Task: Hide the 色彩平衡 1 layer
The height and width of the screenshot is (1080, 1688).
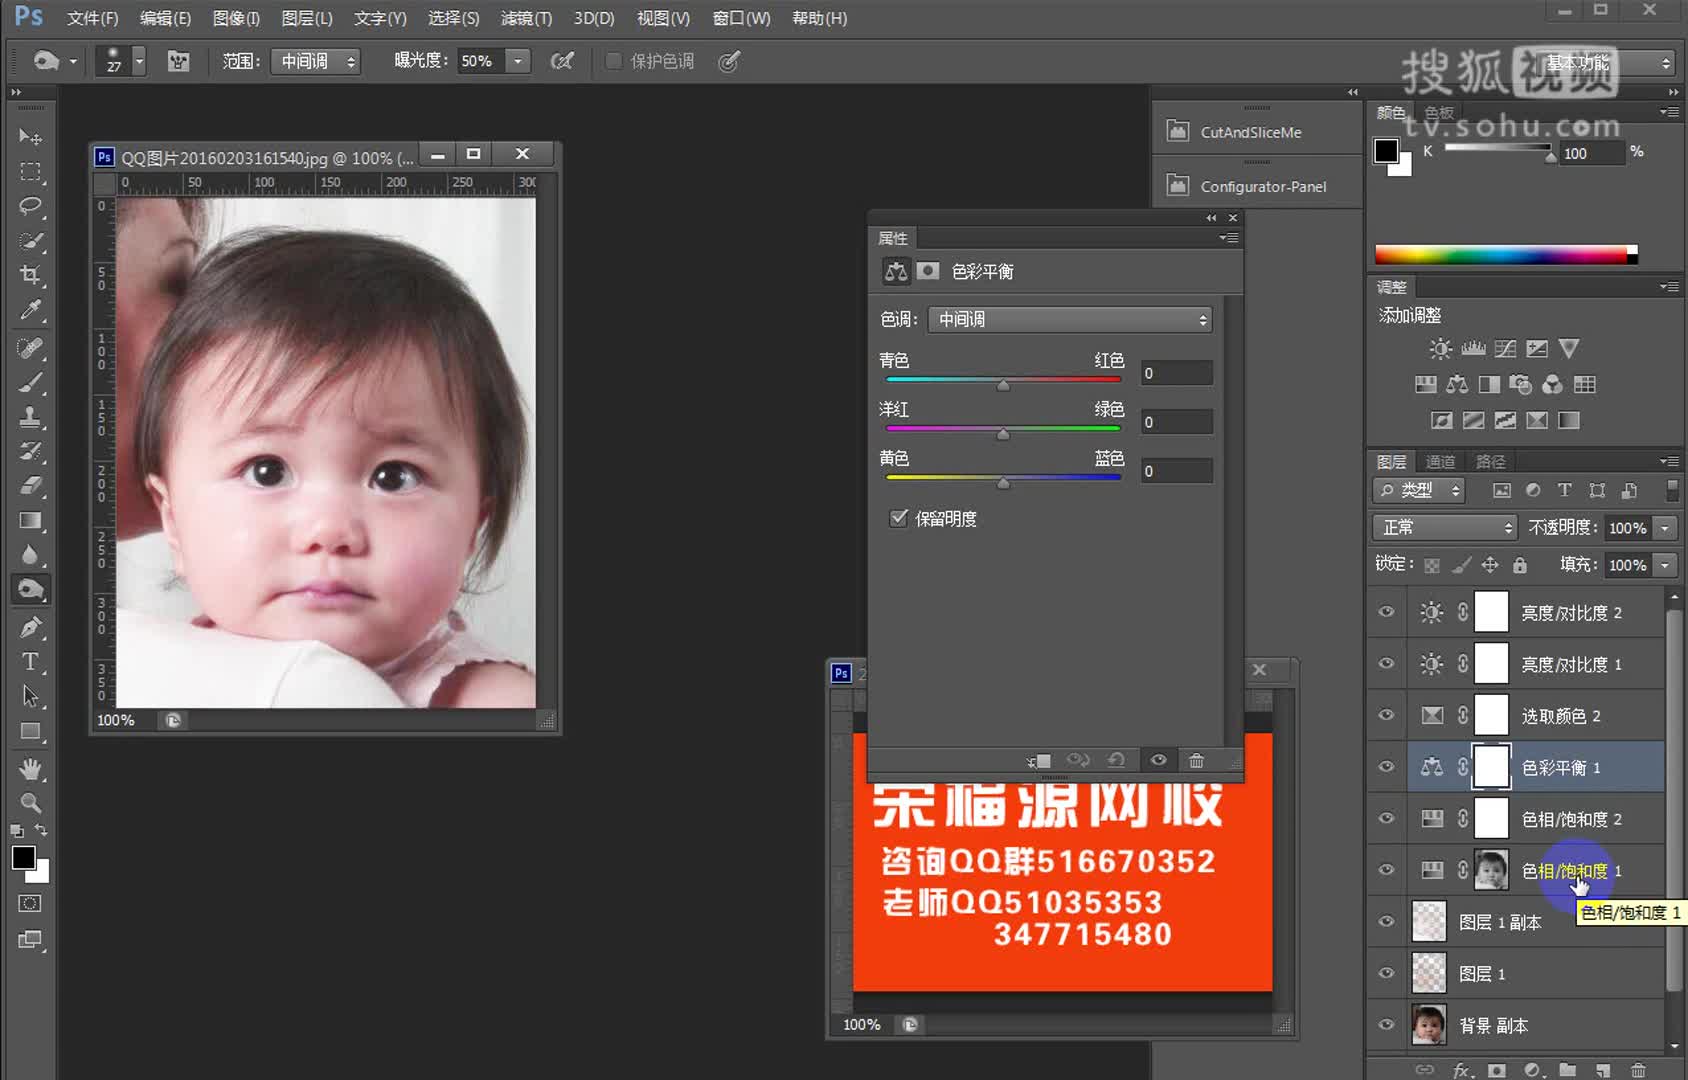Action: click(1386, 767)
